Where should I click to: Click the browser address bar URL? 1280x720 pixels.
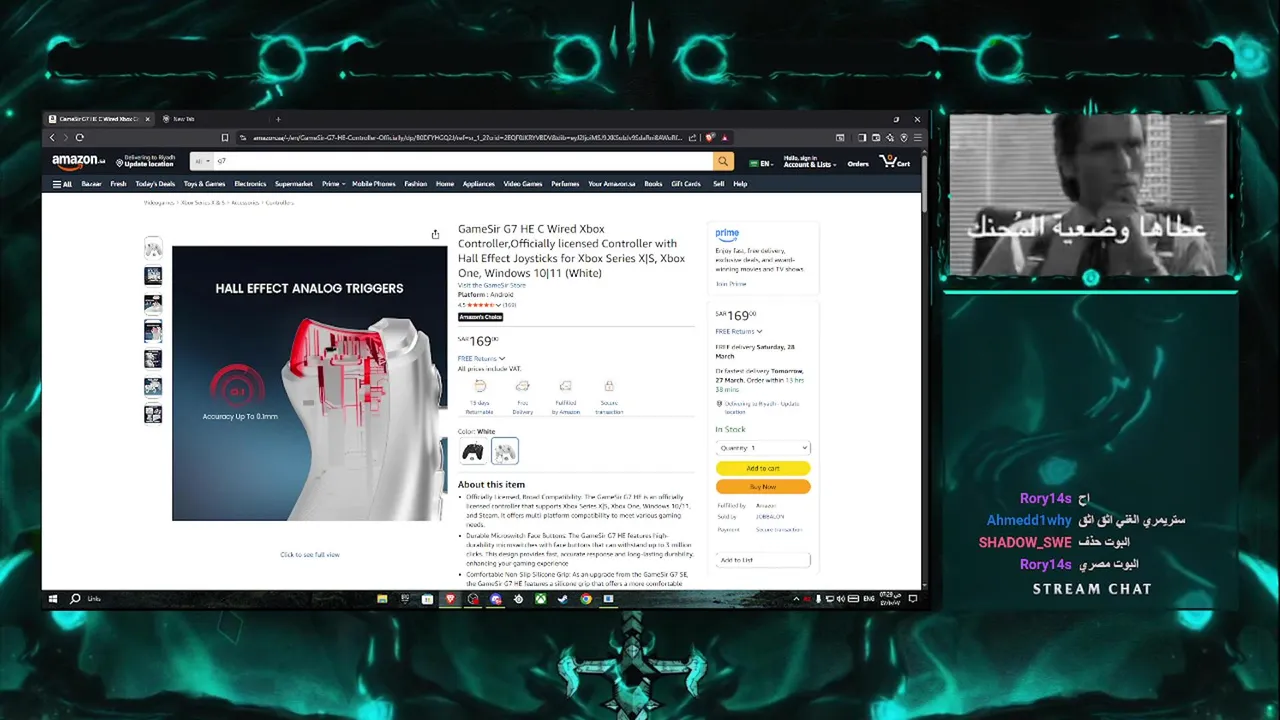tap(467, 138)
